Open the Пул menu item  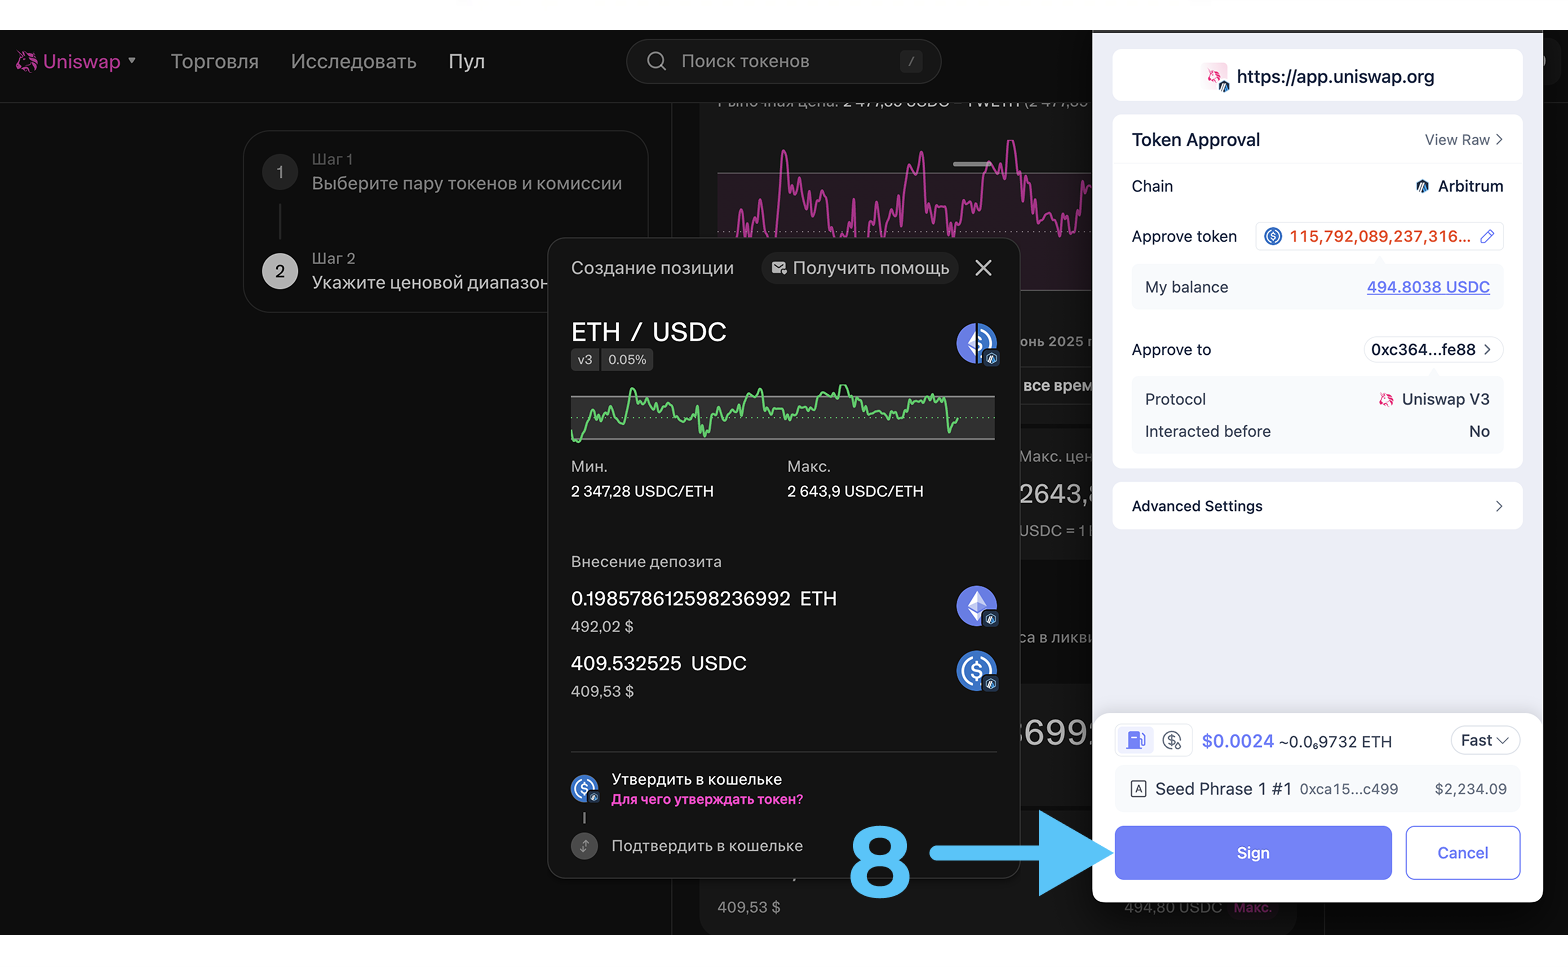pos(466,62)
